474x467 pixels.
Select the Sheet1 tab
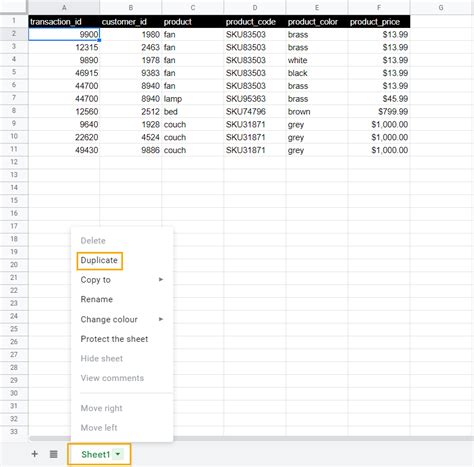[x=99, y=454]
